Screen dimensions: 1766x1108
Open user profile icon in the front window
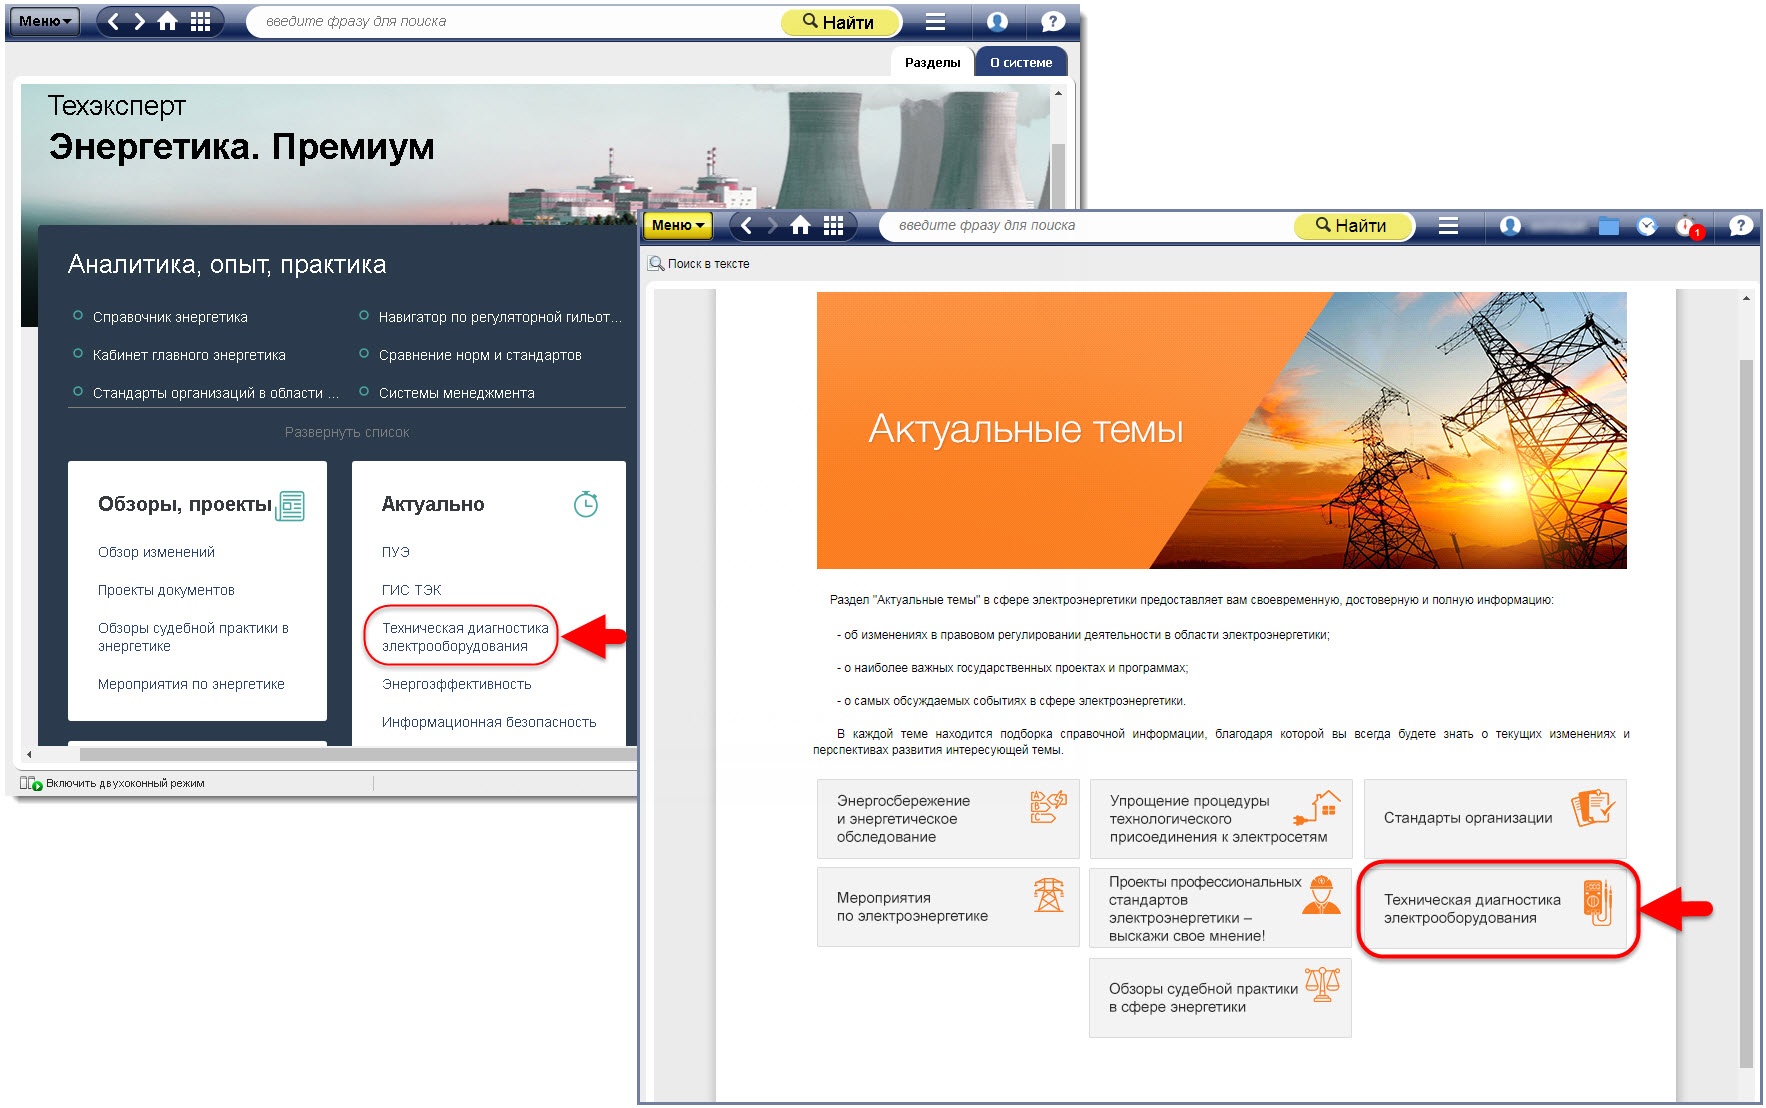click(x=1510, y=225)
